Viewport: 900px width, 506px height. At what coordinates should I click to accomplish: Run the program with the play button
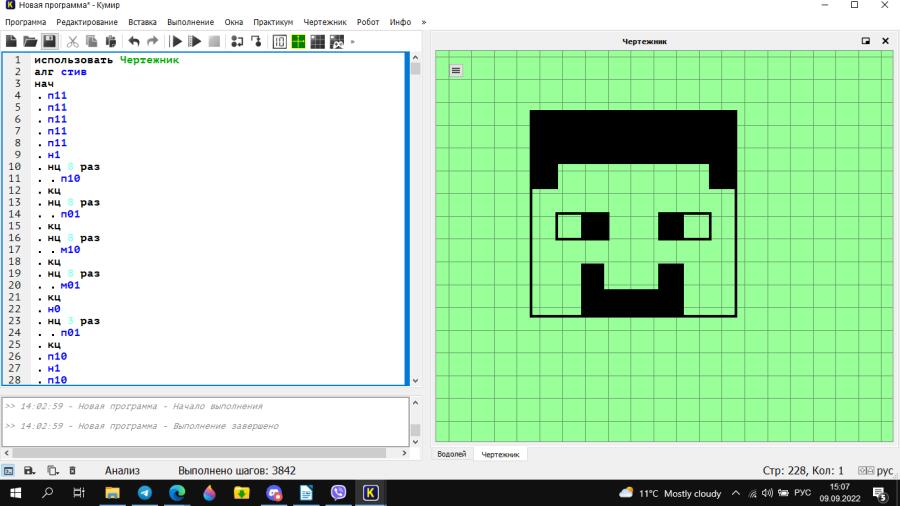[177, 41]
